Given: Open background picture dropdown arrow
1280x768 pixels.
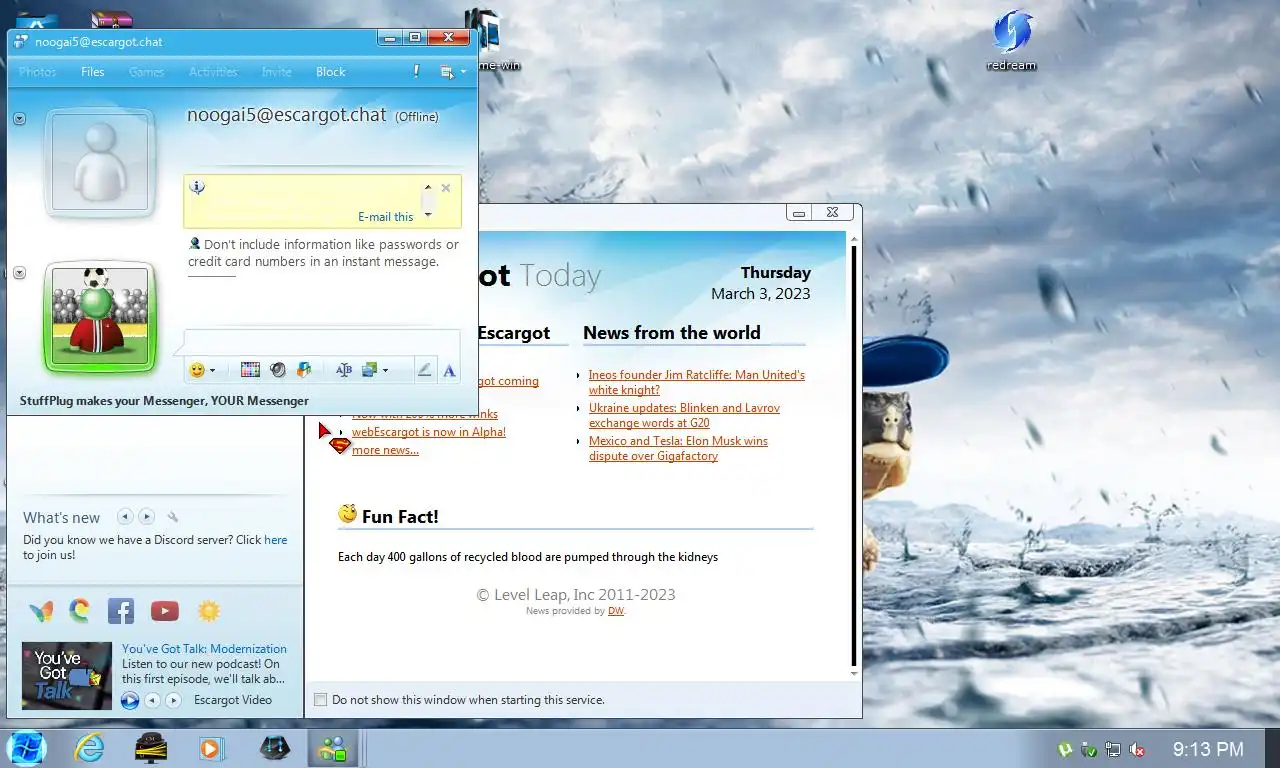Looking at the screenshot, I should click(385, 371).
